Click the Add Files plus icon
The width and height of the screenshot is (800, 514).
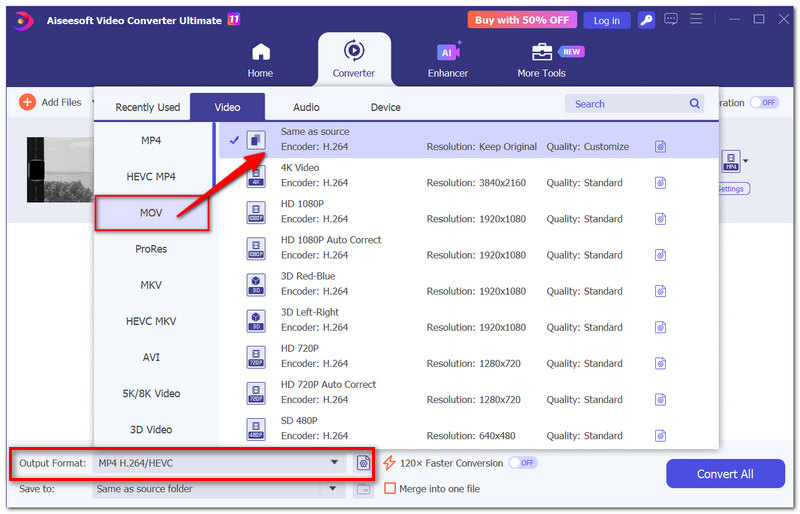click(28, 102)
